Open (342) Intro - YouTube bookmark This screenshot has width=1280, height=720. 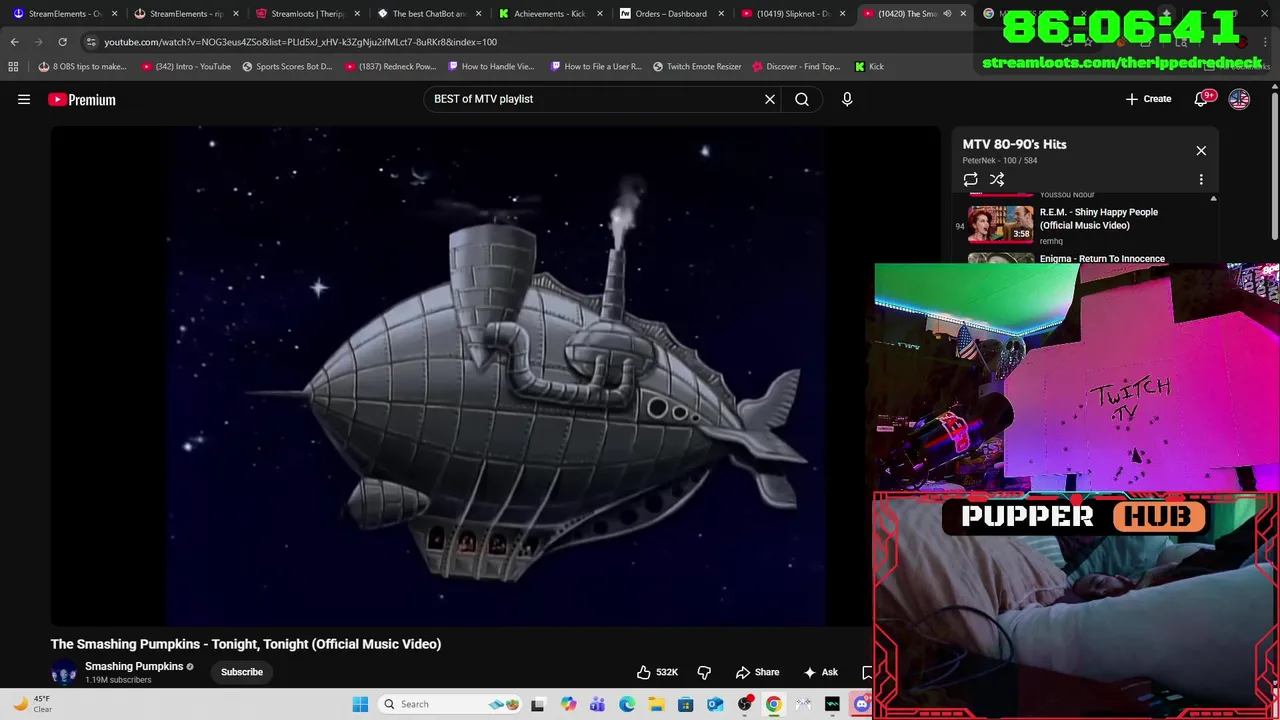(186, 67)
